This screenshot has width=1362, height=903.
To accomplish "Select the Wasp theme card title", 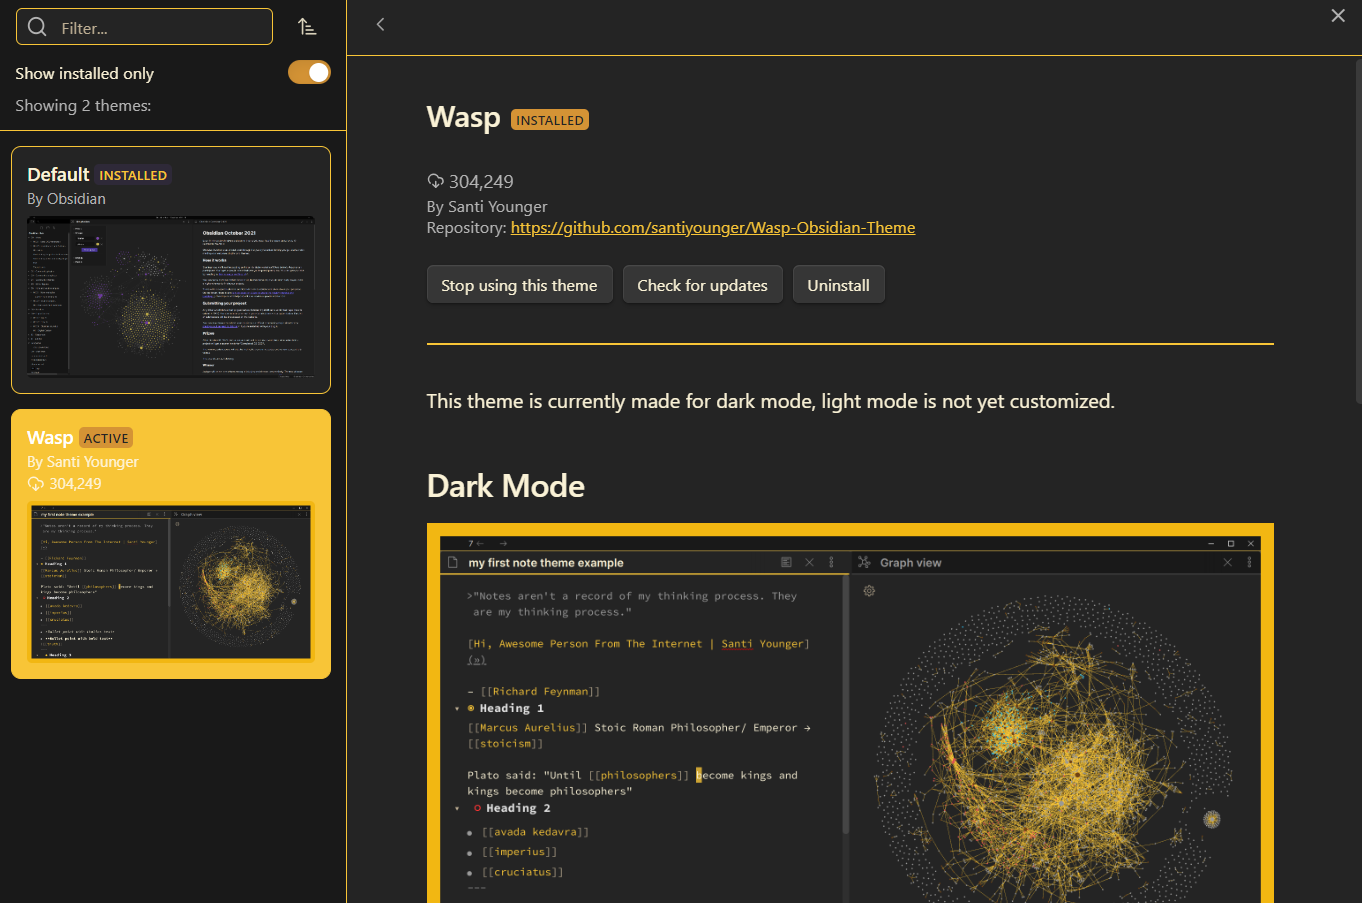I will point(50,438).
